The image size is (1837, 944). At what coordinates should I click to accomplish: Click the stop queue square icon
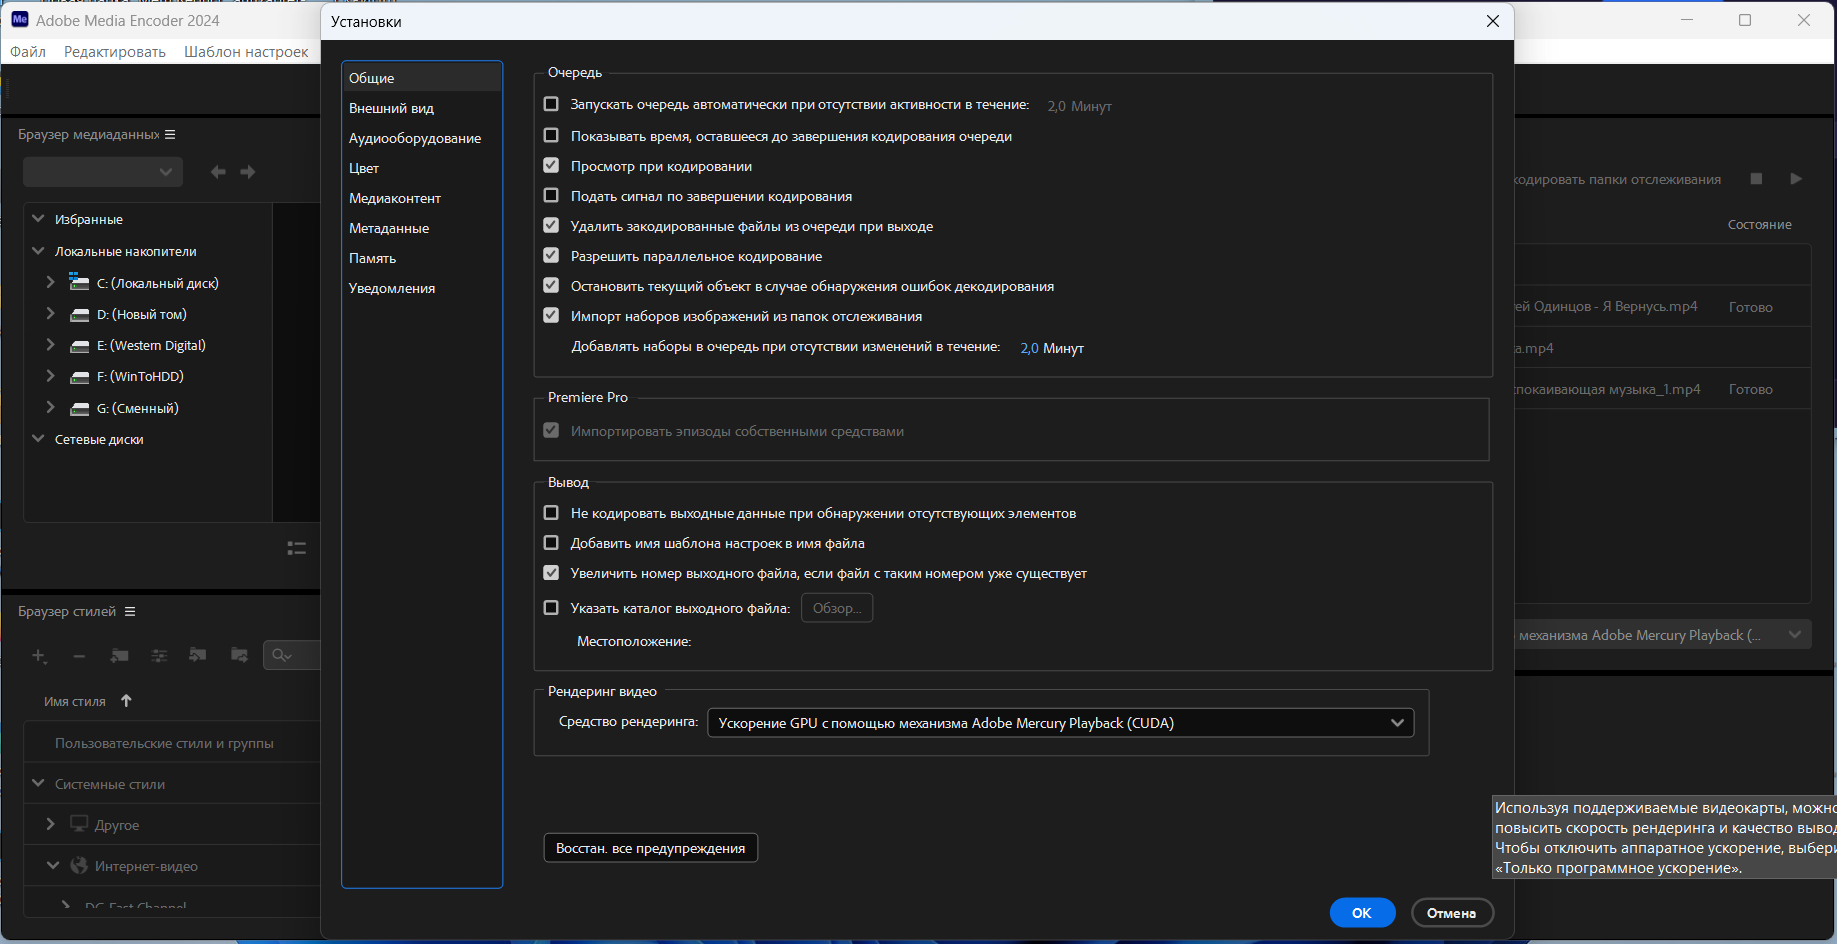[x=1756, y=179]
